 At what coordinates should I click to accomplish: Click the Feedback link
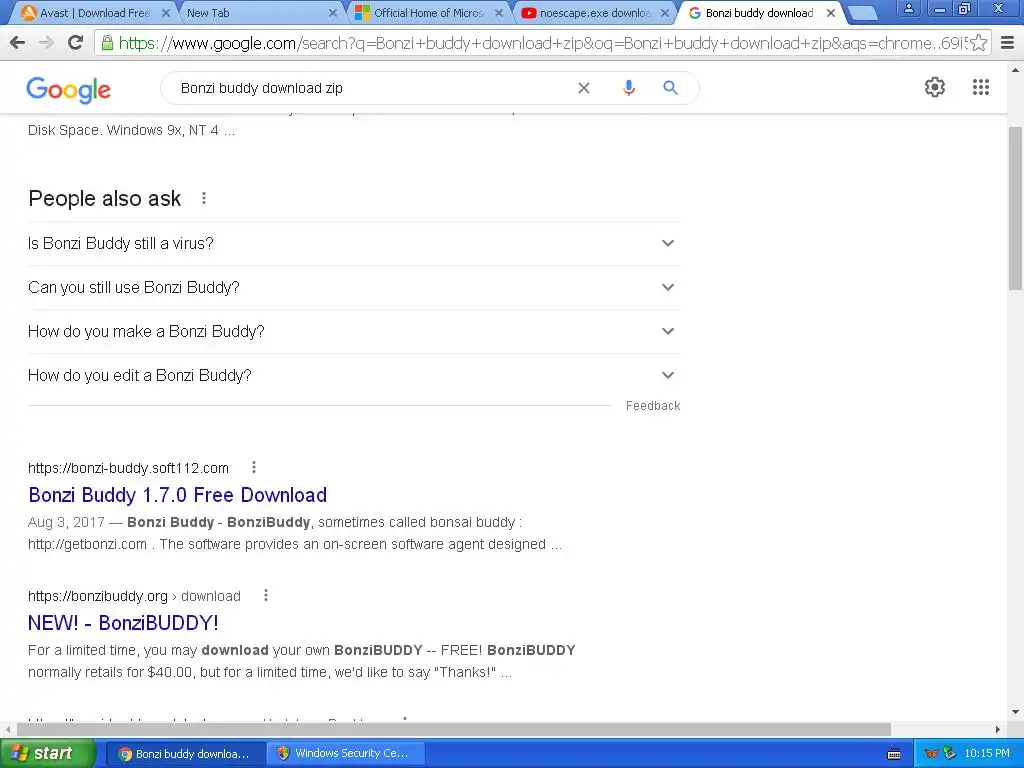[x=653, y=406]
